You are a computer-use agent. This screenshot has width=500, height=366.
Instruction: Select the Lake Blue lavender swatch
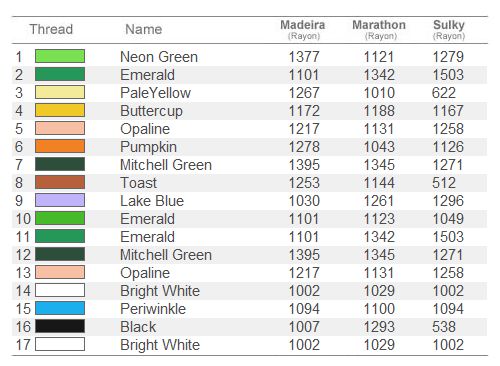click(60, 200)
